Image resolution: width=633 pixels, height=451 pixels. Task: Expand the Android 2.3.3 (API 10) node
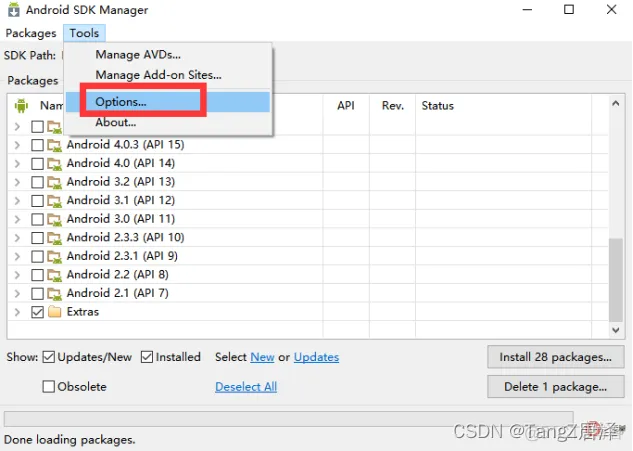pos(17,238)
